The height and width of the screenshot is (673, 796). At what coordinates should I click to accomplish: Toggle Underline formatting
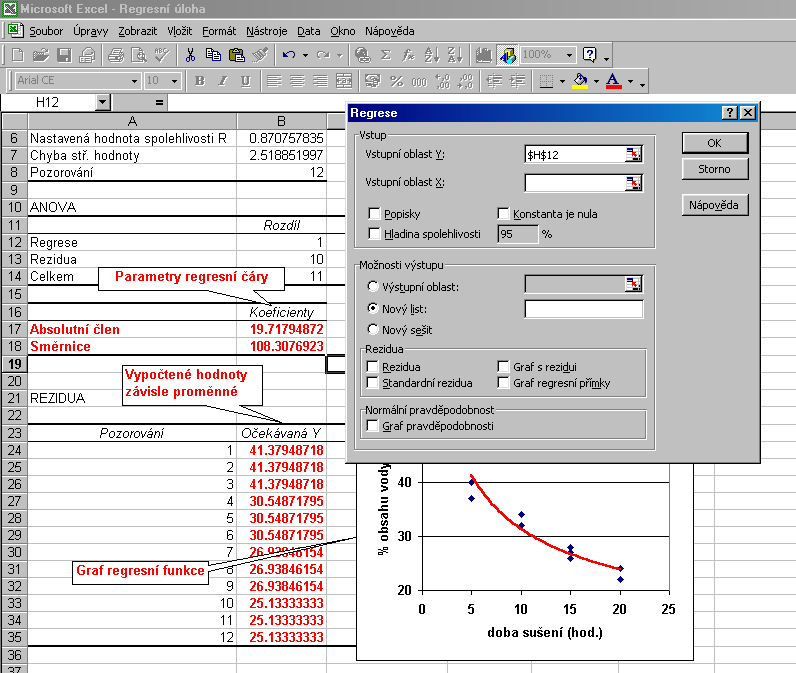point(246,81)
